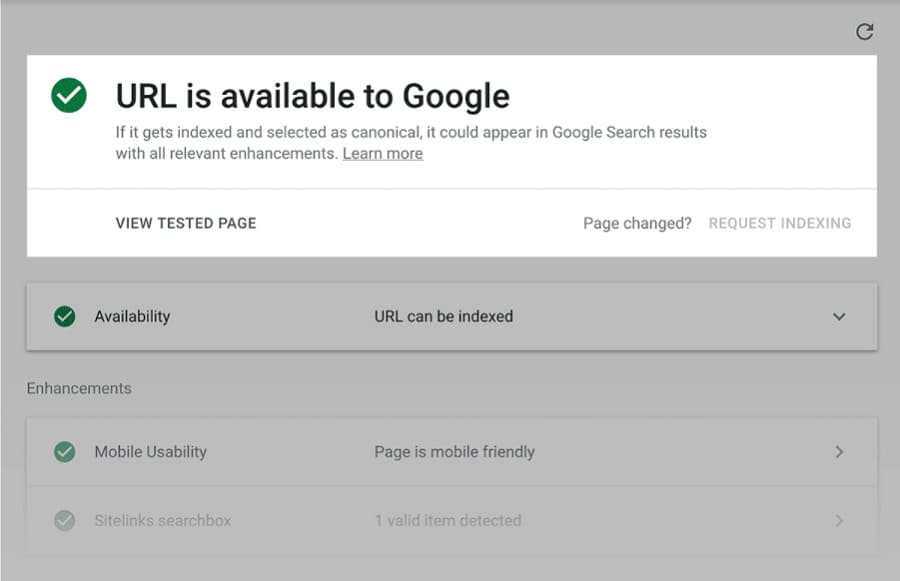
Task: Select the Sitelinks searchbox row label
Action: click(x=162, y=521)
